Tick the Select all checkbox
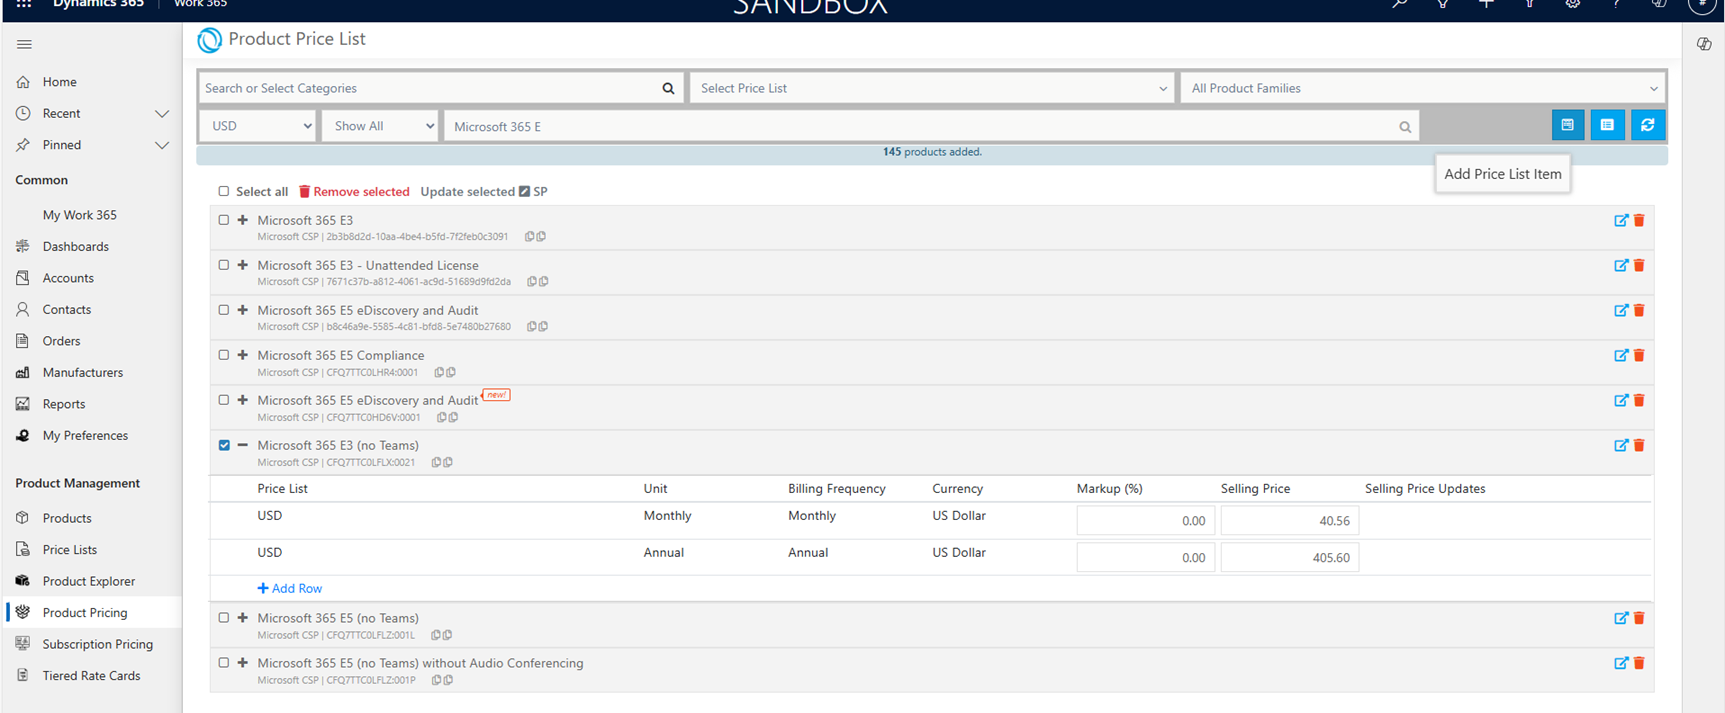The height and width of the screenshot is (713, 1725). (x=224, y=191)
